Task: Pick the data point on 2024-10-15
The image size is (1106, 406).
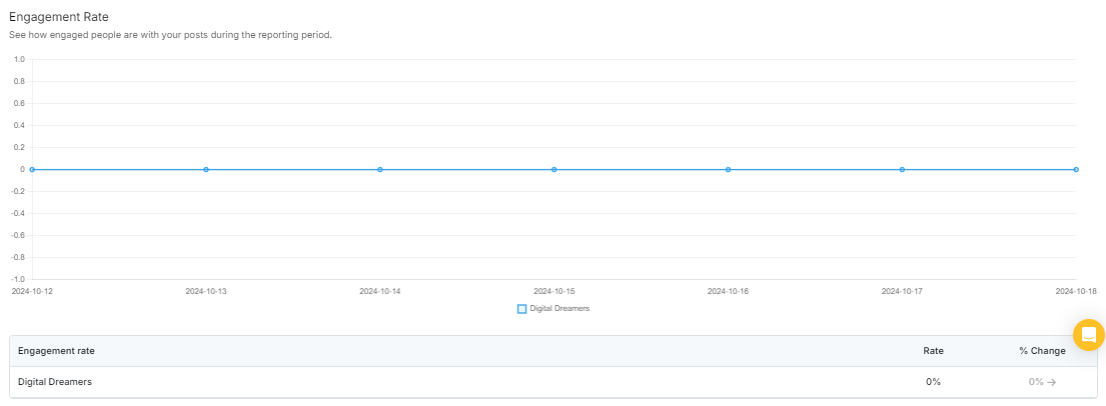Action: (554, 170)
